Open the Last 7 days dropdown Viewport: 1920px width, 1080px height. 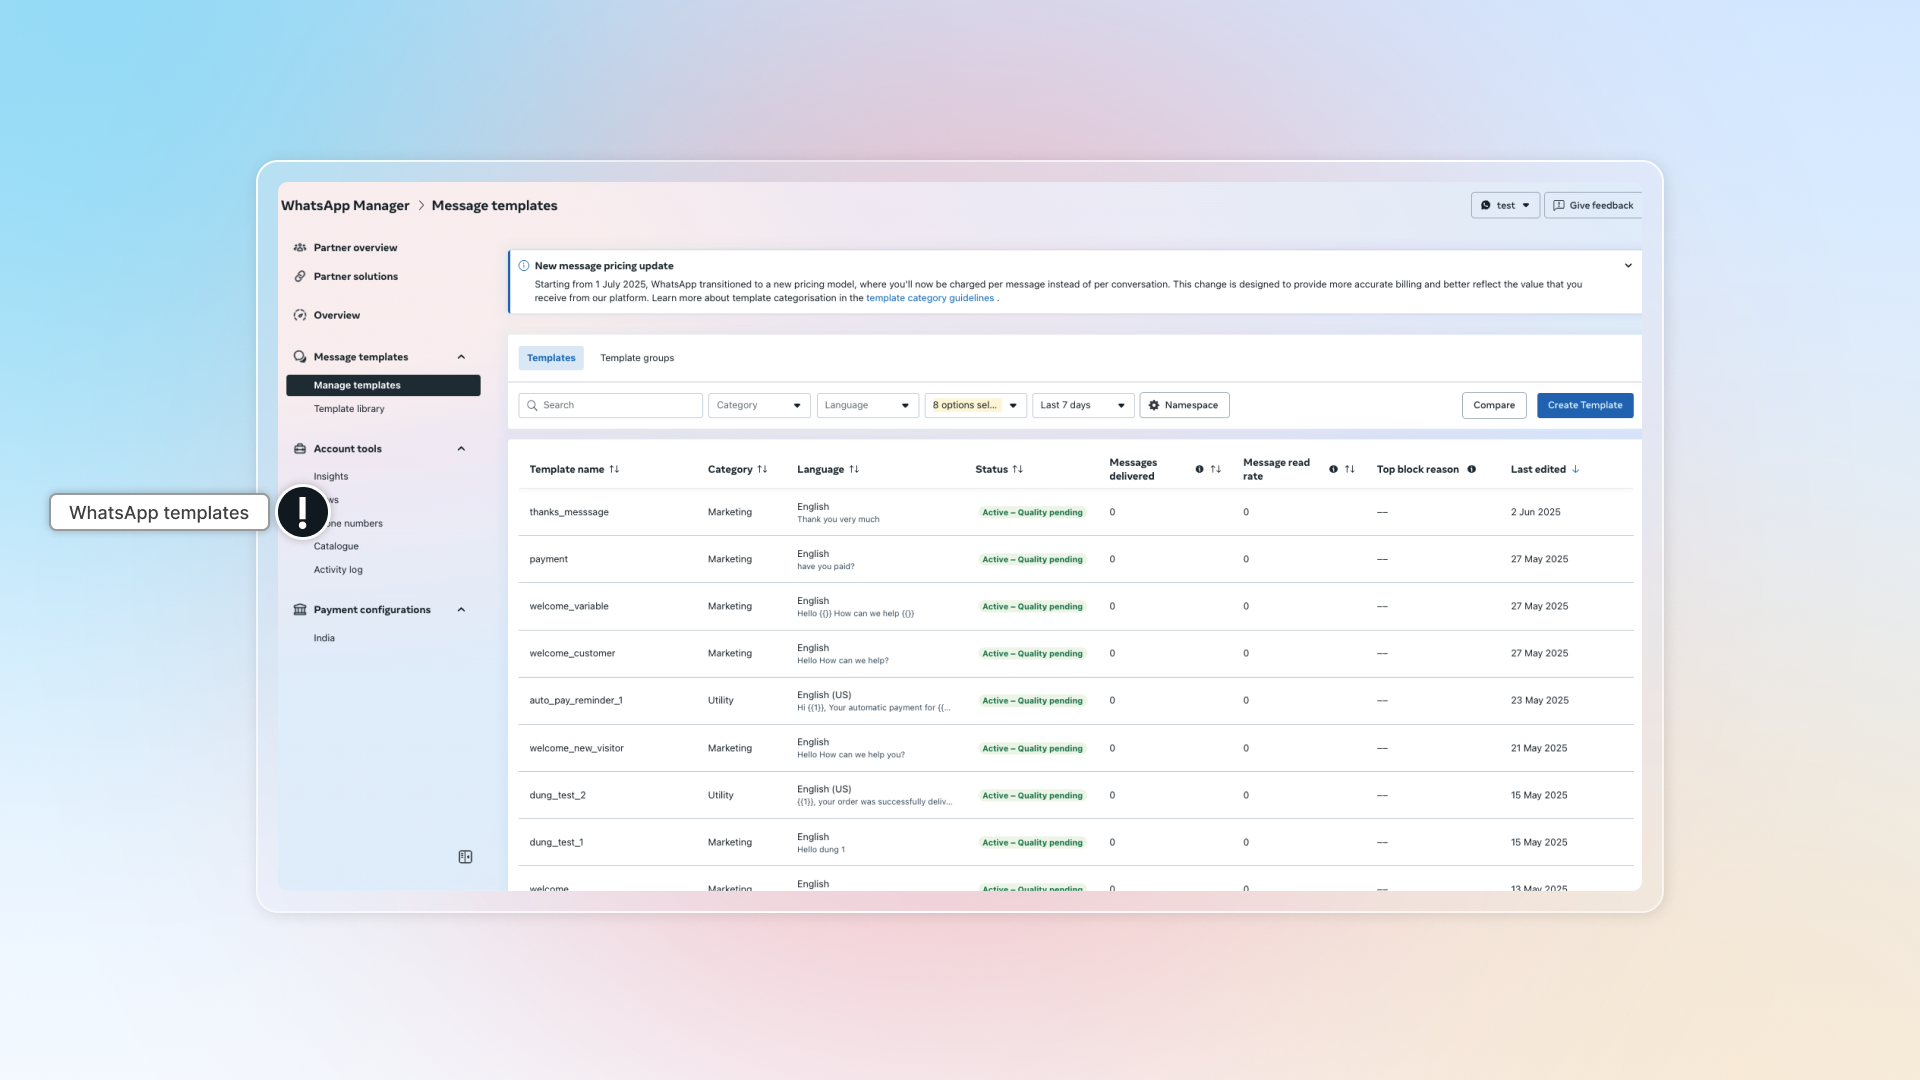tap(1082, 406)
